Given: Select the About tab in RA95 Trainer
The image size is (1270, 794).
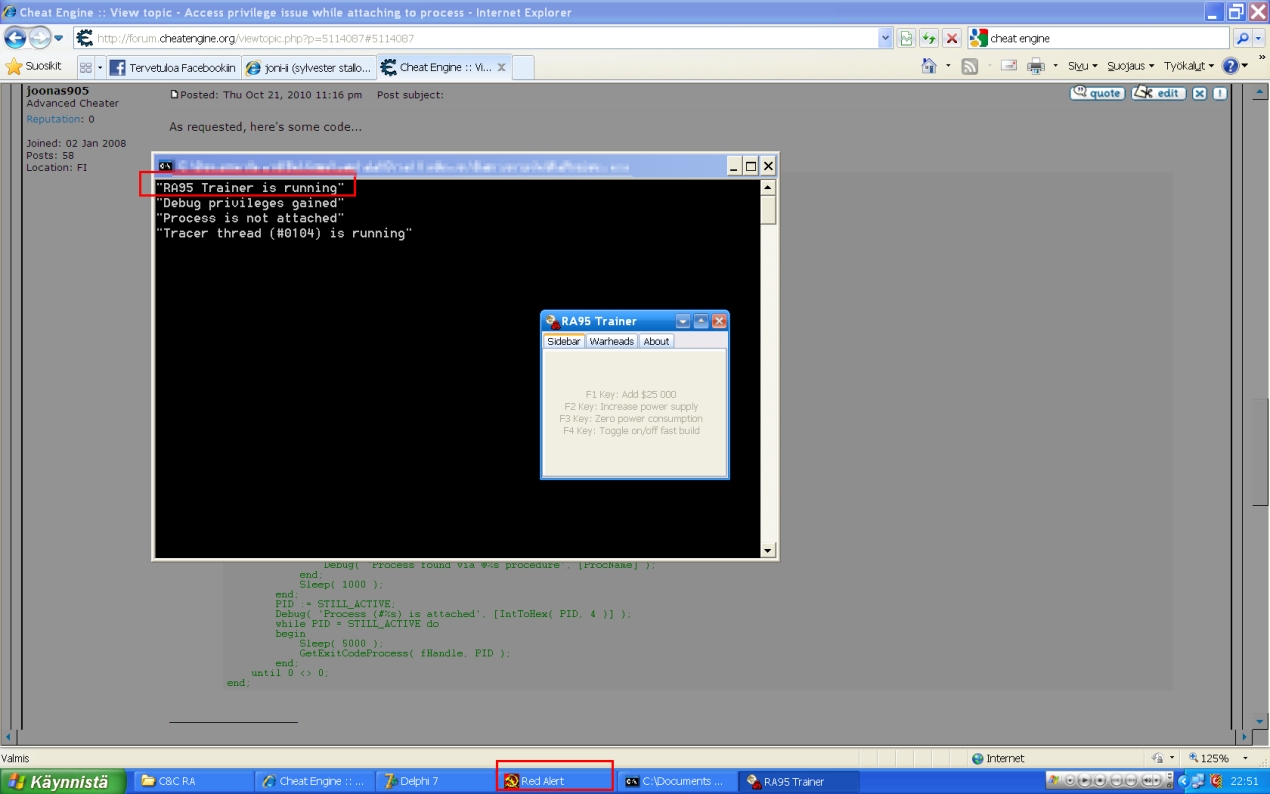Looking at the screenshot, I should pos(656,341).
